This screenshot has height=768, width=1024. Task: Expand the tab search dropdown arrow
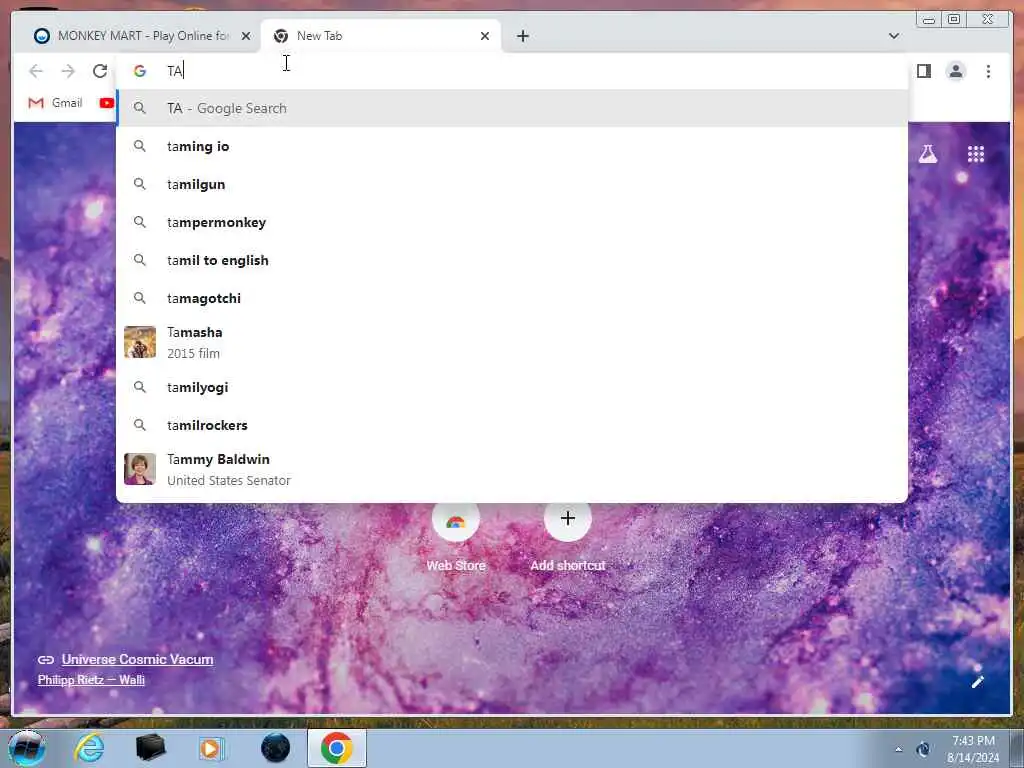point(893,36)
